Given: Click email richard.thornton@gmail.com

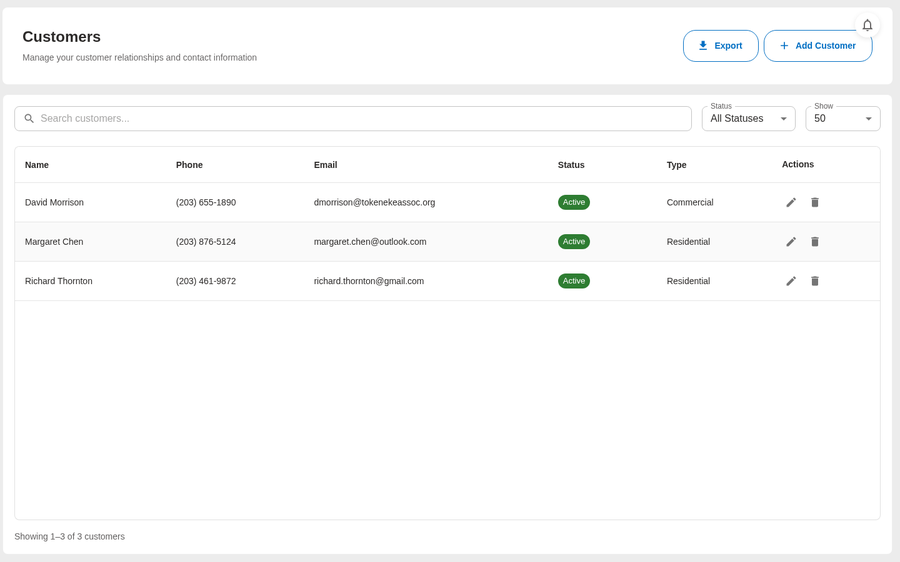Looking at the screenshot, I should (x=368, y=281).
